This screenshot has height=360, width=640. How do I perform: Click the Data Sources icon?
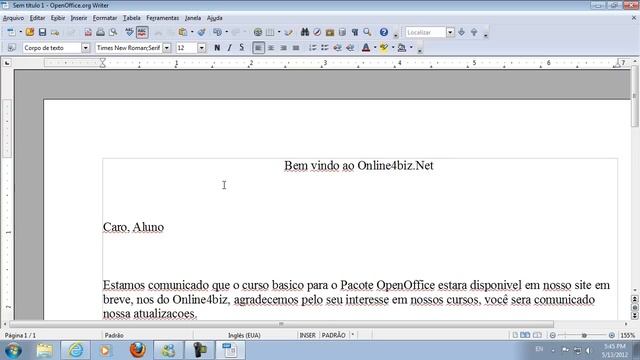pos(342,32)
